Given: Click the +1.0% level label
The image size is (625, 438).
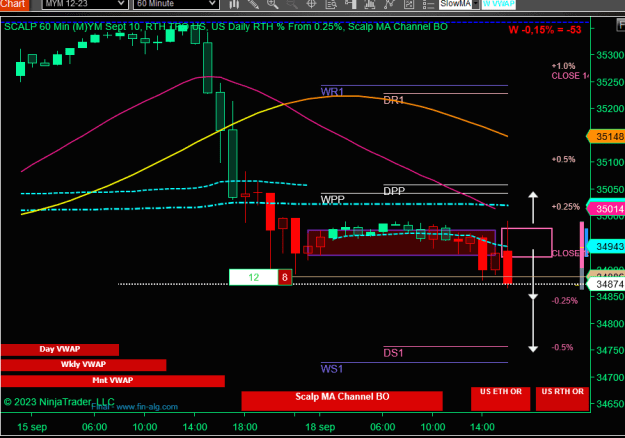Looking at the screenshot, I should [x=563, y=66].
